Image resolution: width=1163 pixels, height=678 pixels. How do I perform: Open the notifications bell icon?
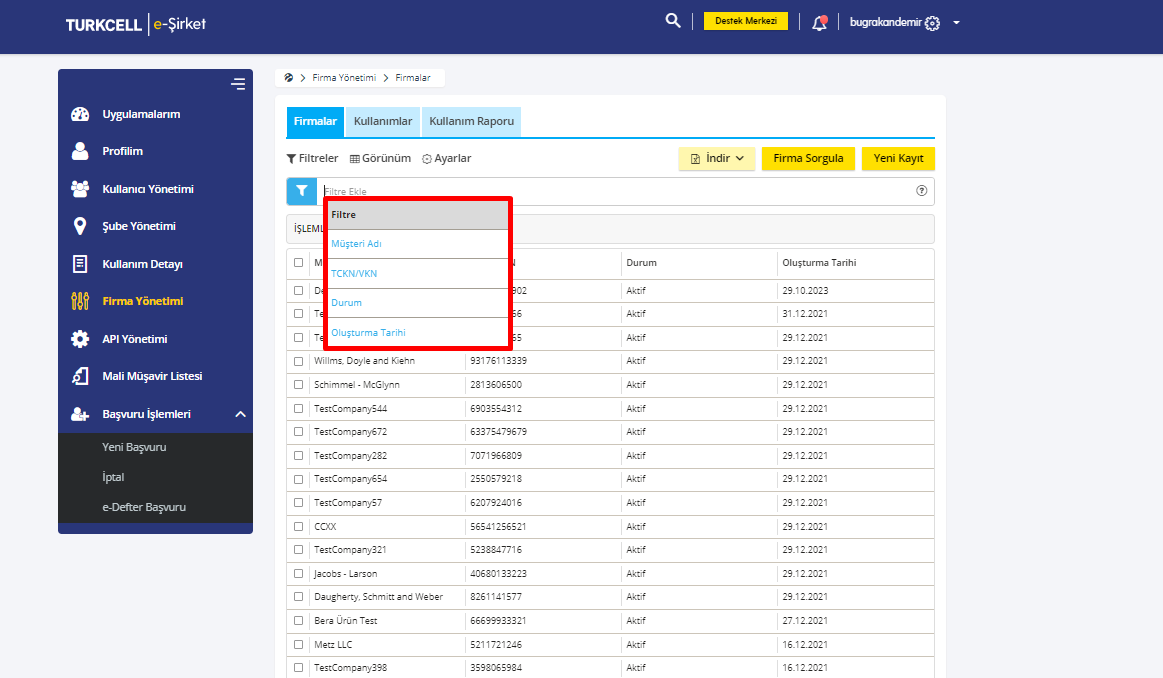(x=819, y=22)
